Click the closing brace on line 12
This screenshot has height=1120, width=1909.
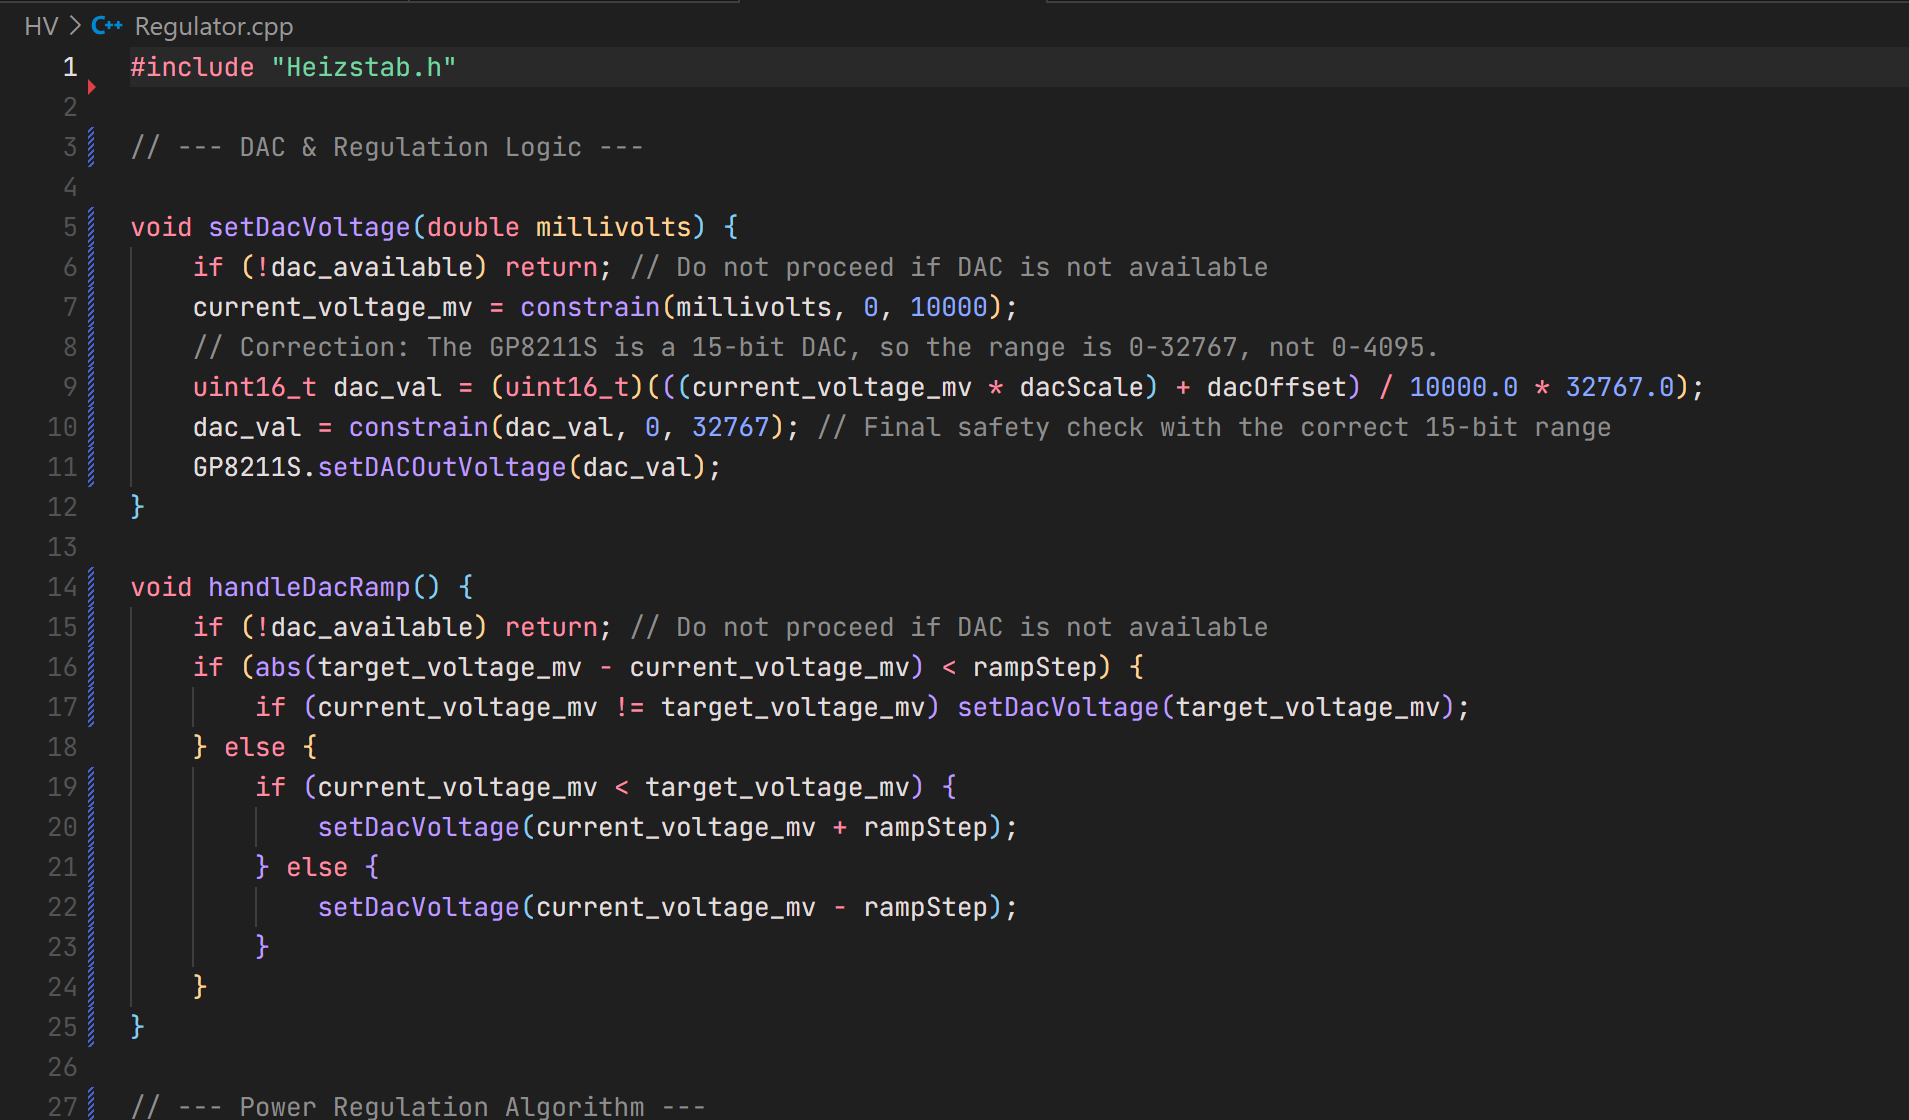pos(137,507)
